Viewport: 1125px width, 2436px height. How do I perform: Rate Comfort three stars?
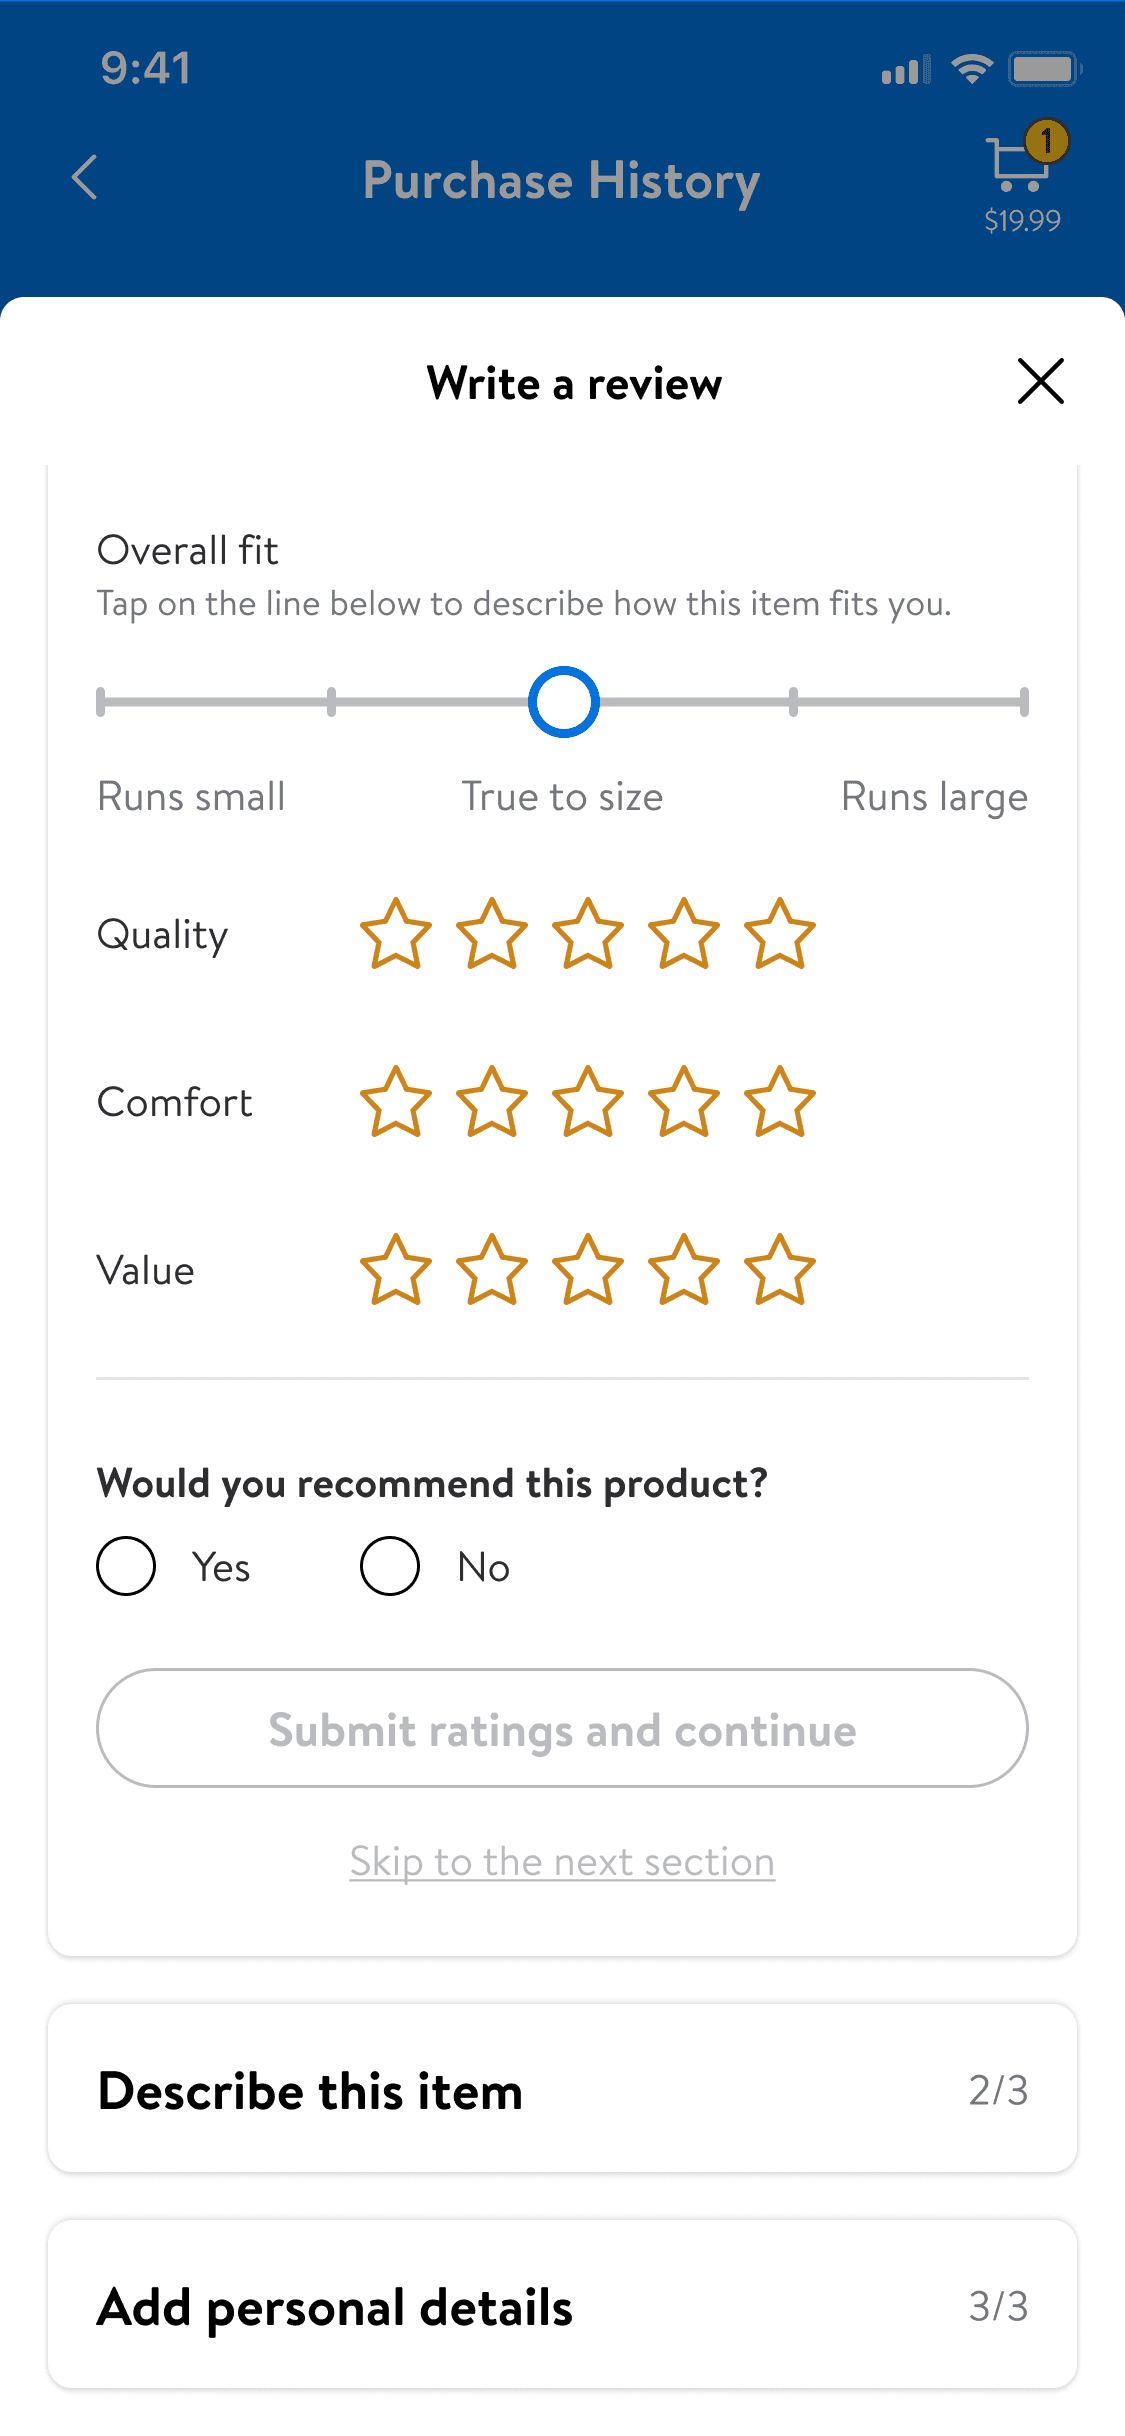(x=588, y=1103)
